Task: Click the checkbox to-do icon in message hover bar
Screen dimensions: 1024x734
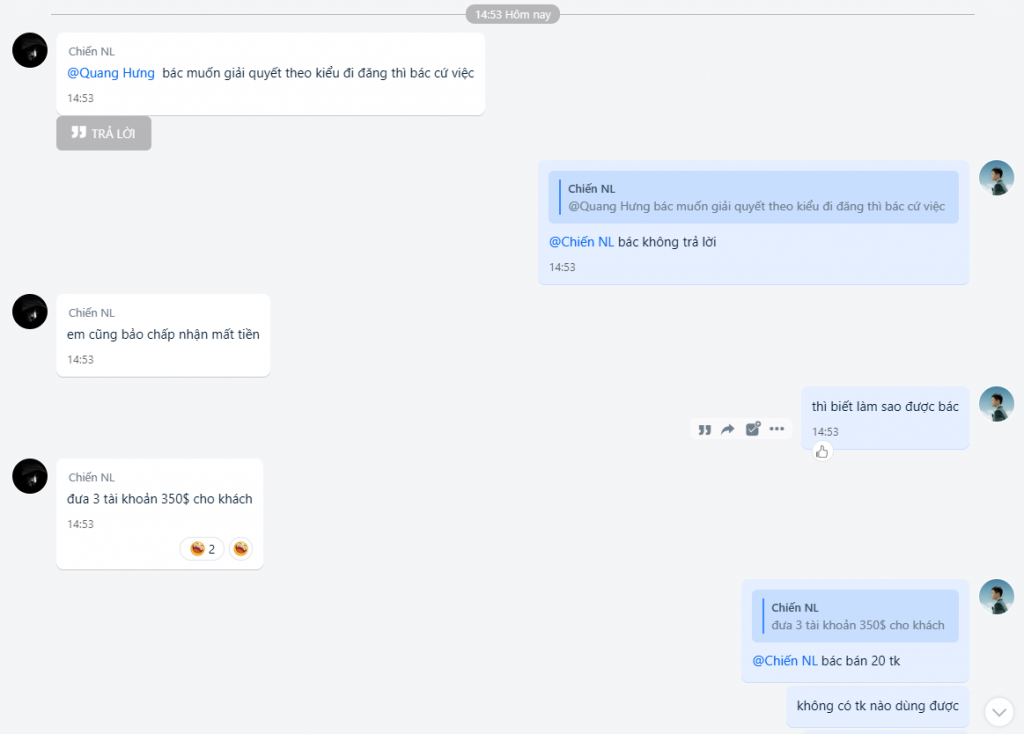Action: [753, 429]
